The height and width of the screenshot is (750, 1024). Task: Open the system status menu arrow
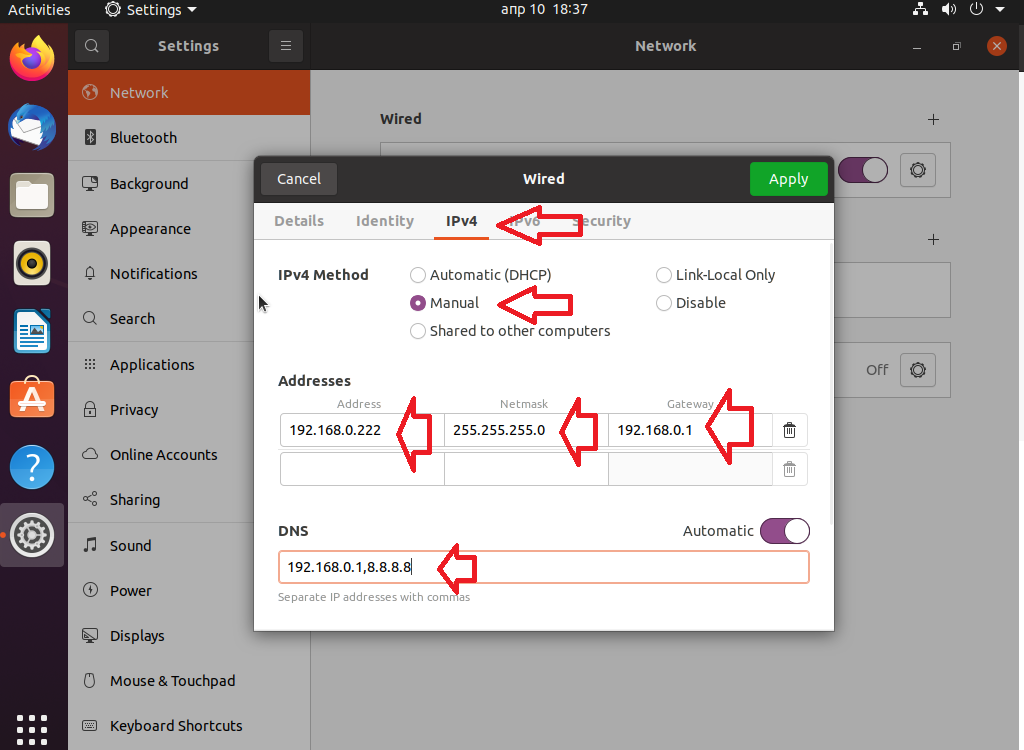coord(999,10)
